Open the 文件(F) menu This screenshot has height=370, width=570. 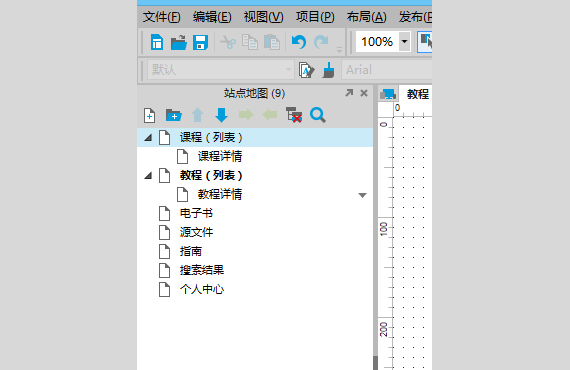pos(161,17)
